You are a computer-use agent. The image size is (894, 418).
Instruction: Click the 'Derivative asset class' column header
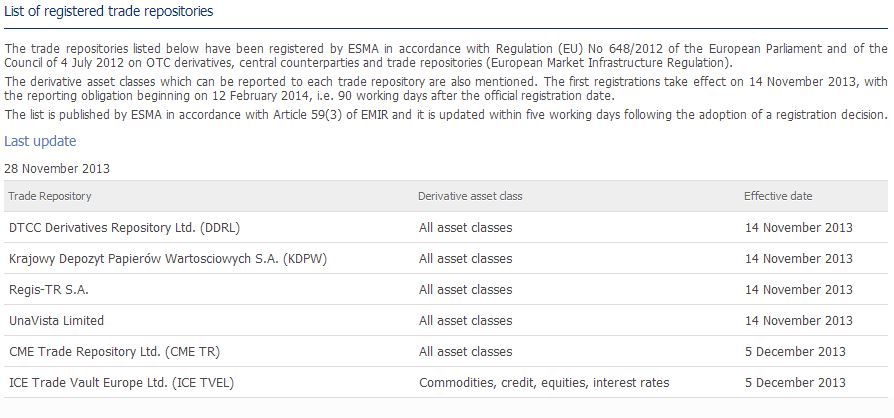[x=470, y=196]
